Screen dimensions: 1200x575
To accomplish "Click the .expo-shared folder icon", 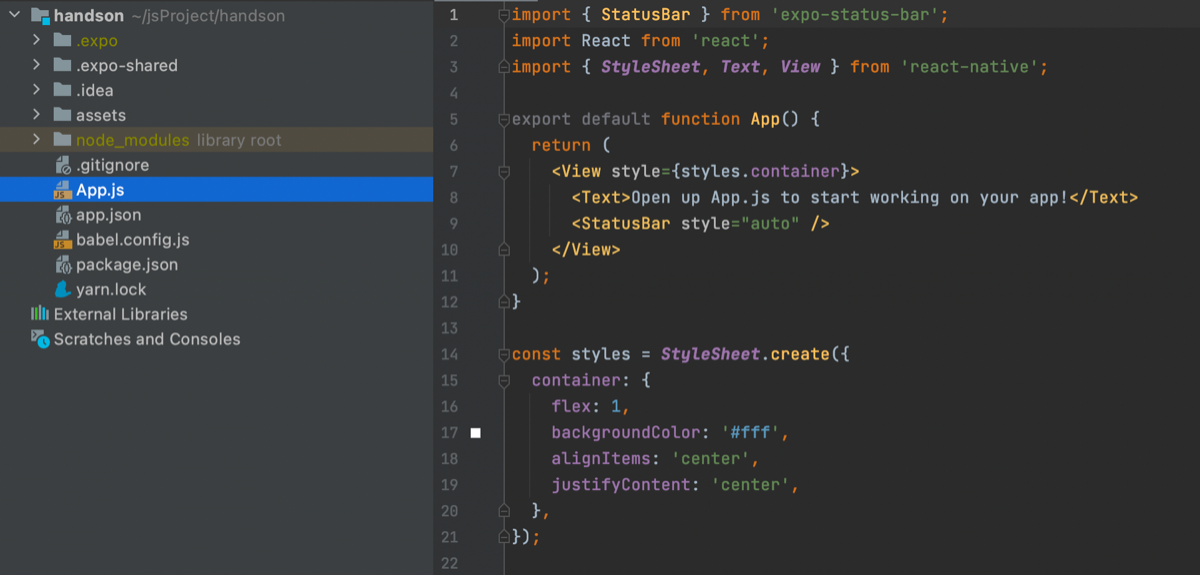I will pos(61,66).
